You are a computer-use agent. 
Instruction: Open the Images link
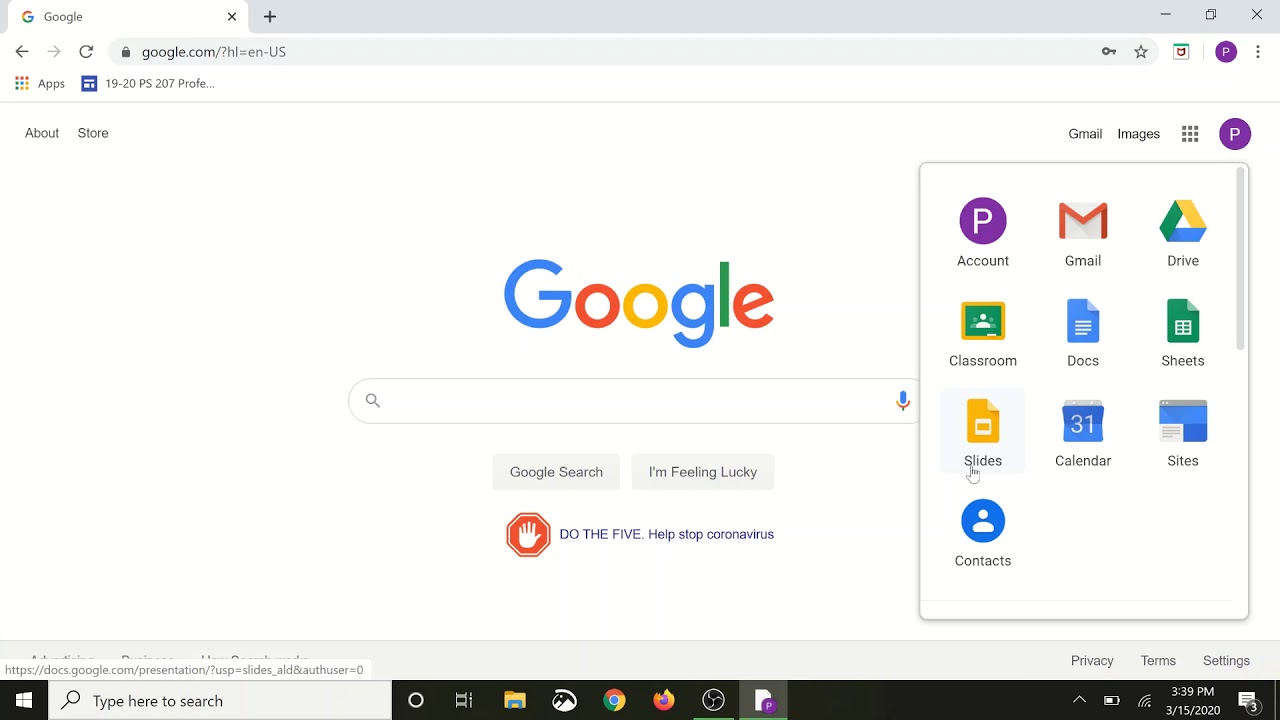pyautogui.click(x=1139, y=134)
